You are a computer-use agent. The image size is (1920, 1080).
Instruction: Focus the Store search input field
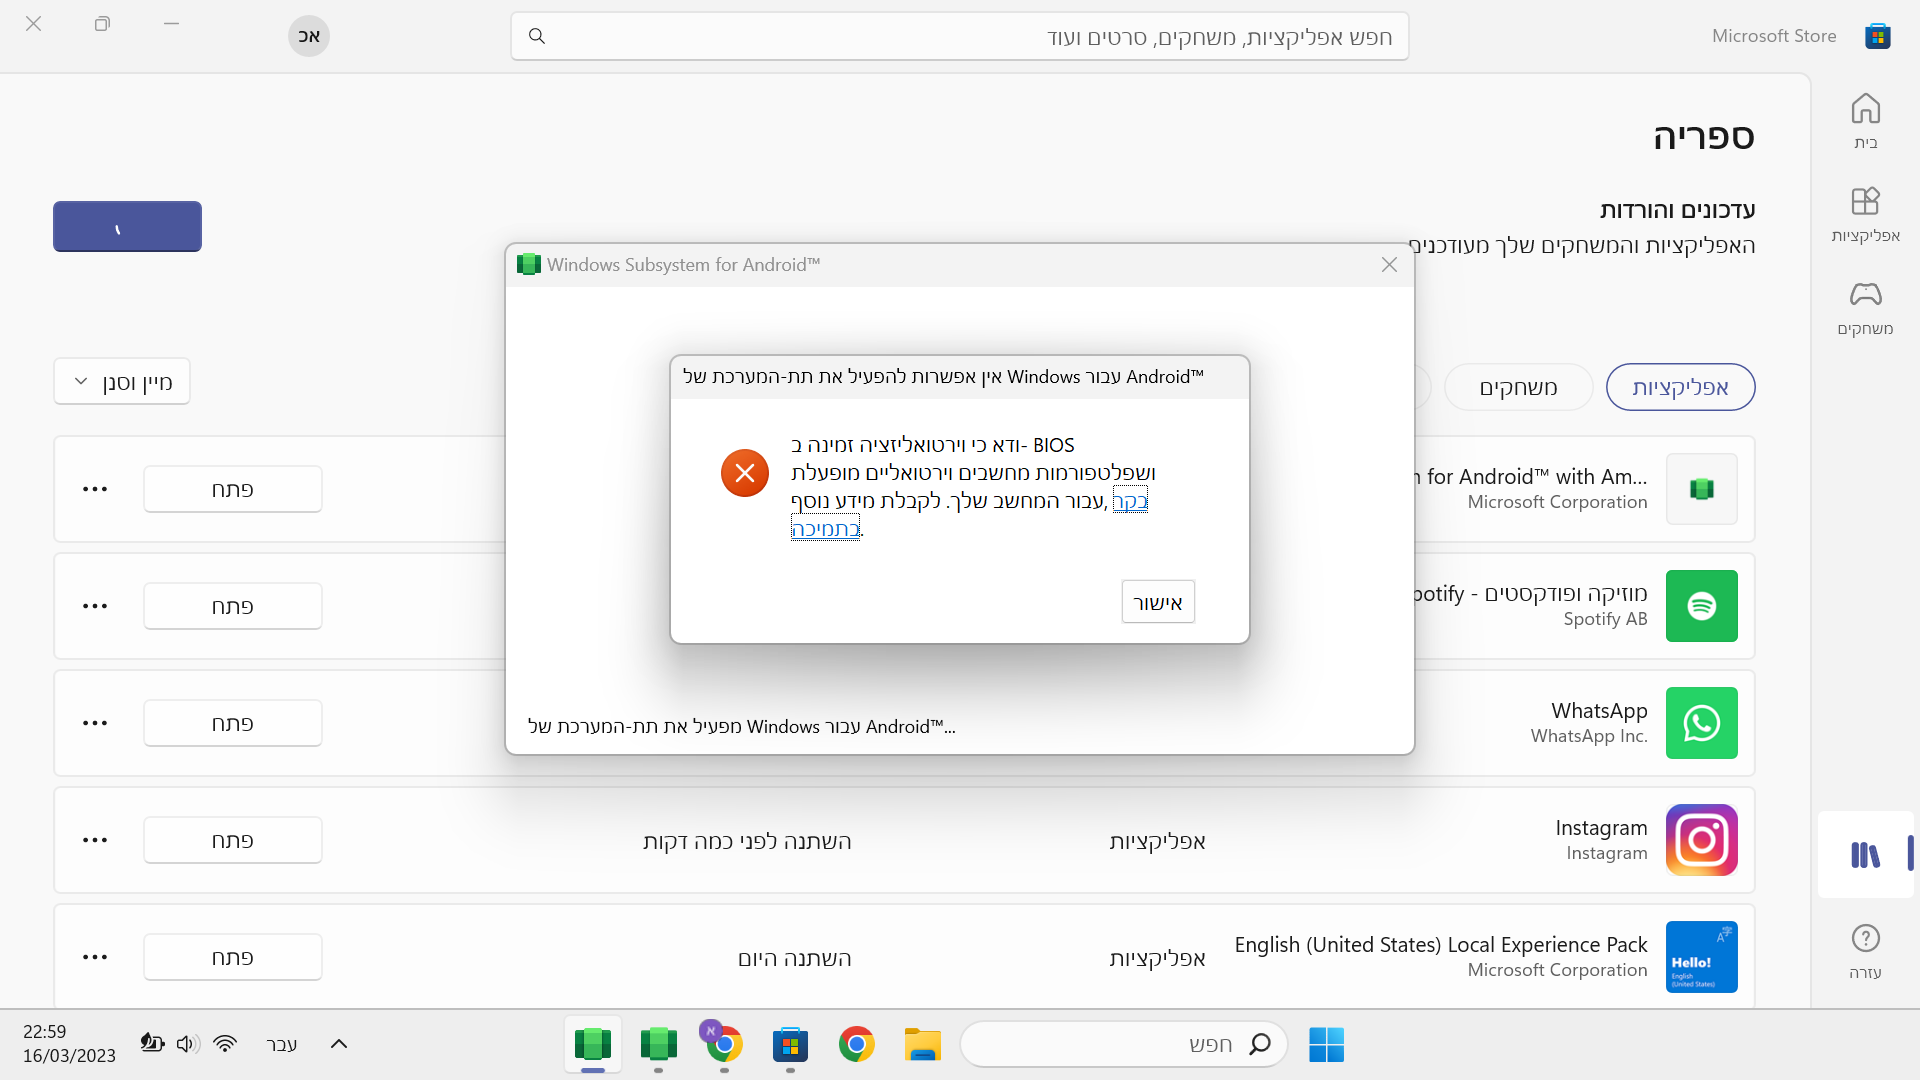click(960, 36)
